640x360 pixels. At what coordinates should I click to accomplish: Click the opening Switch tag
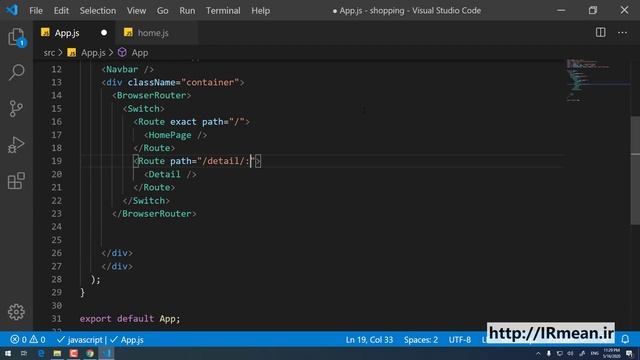point(143,109)
